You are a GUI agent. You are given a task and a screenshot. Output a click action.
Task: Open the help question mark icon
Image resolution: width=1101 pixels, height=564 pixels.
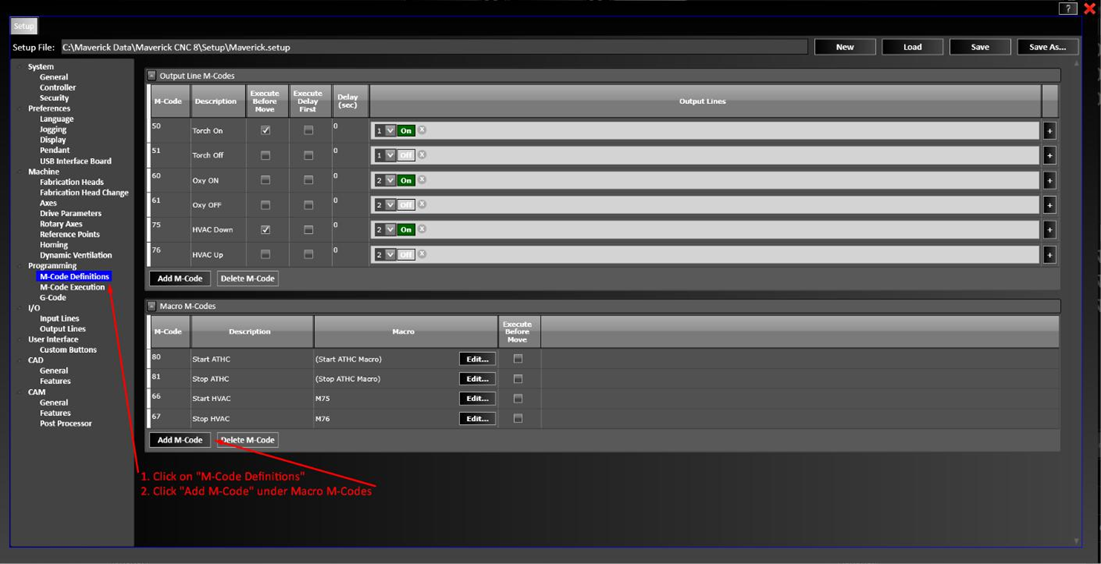[1067, 8]
